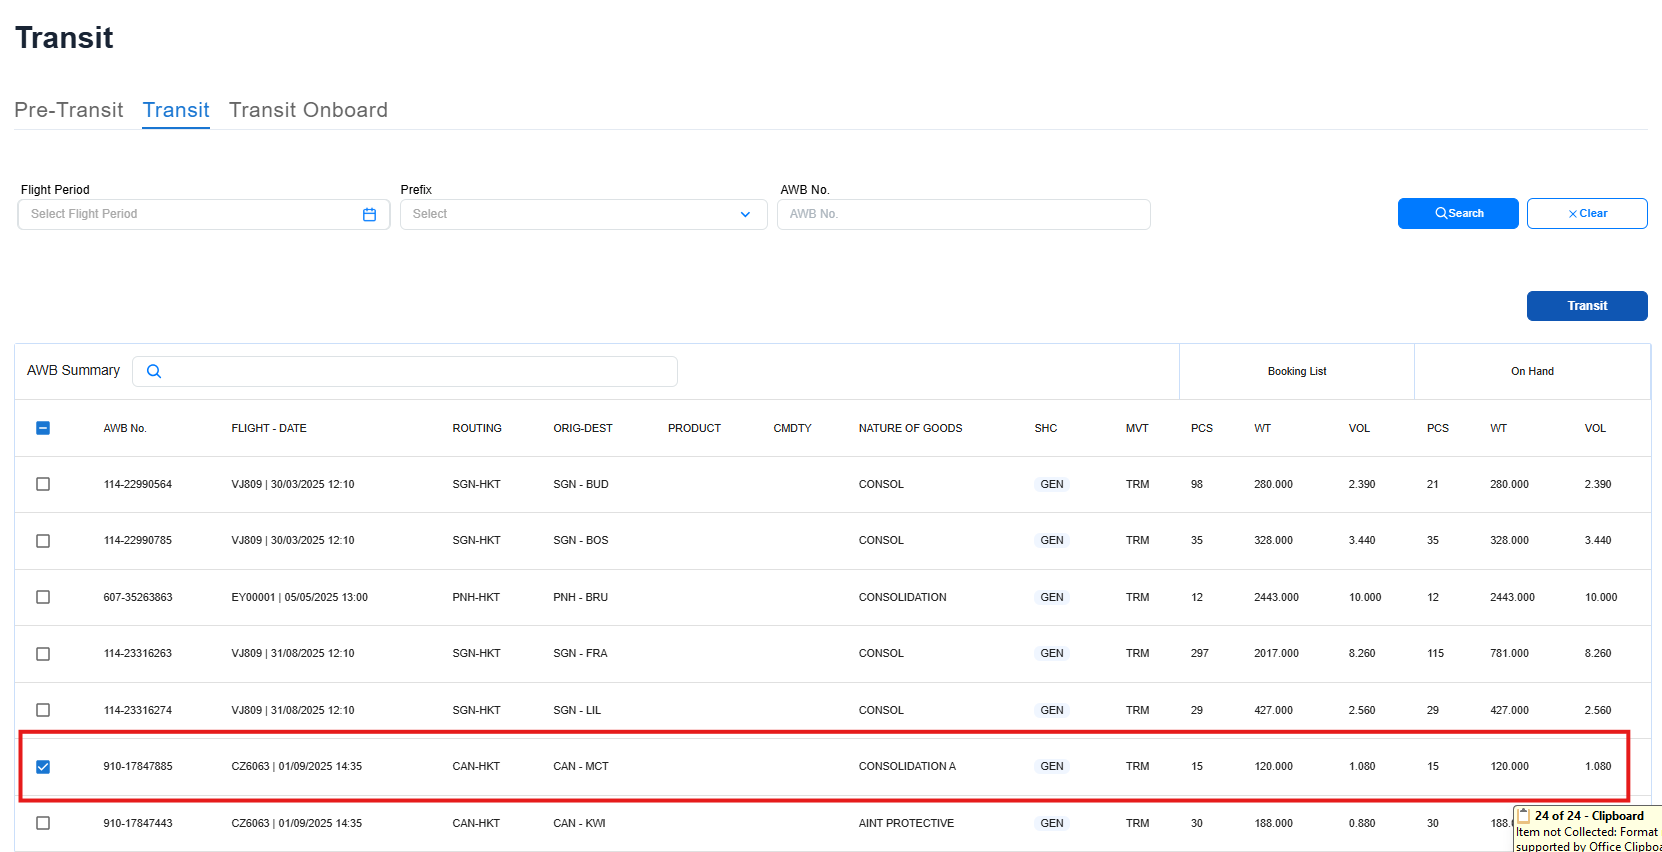
Task: Open the Prefix dropdown chevron
Action: tap(745, 215)
